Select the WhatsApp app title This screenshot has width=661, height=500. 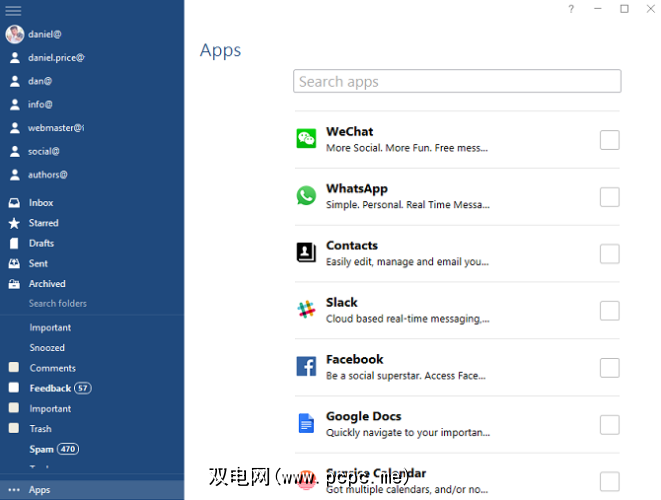pos(357,188)
